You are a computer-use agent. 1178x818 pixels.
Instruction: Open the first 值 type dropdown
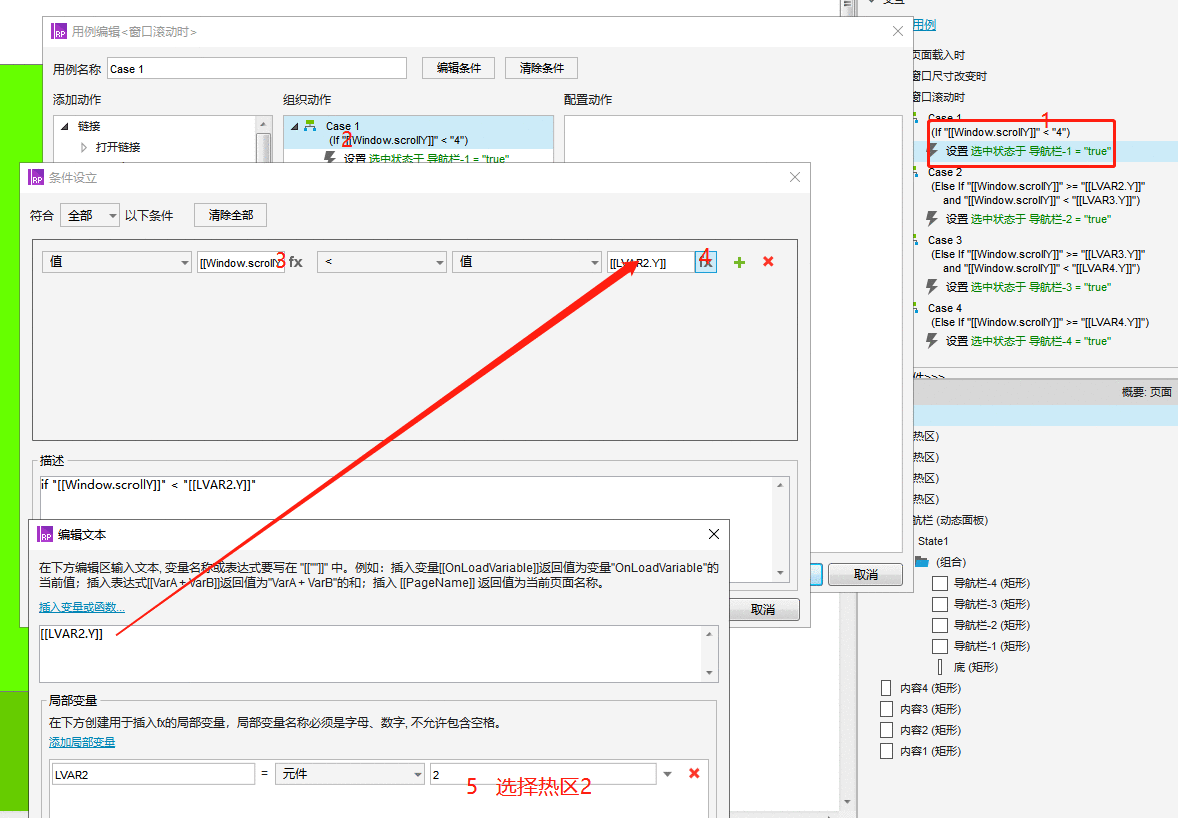click(x=117, y=262)
